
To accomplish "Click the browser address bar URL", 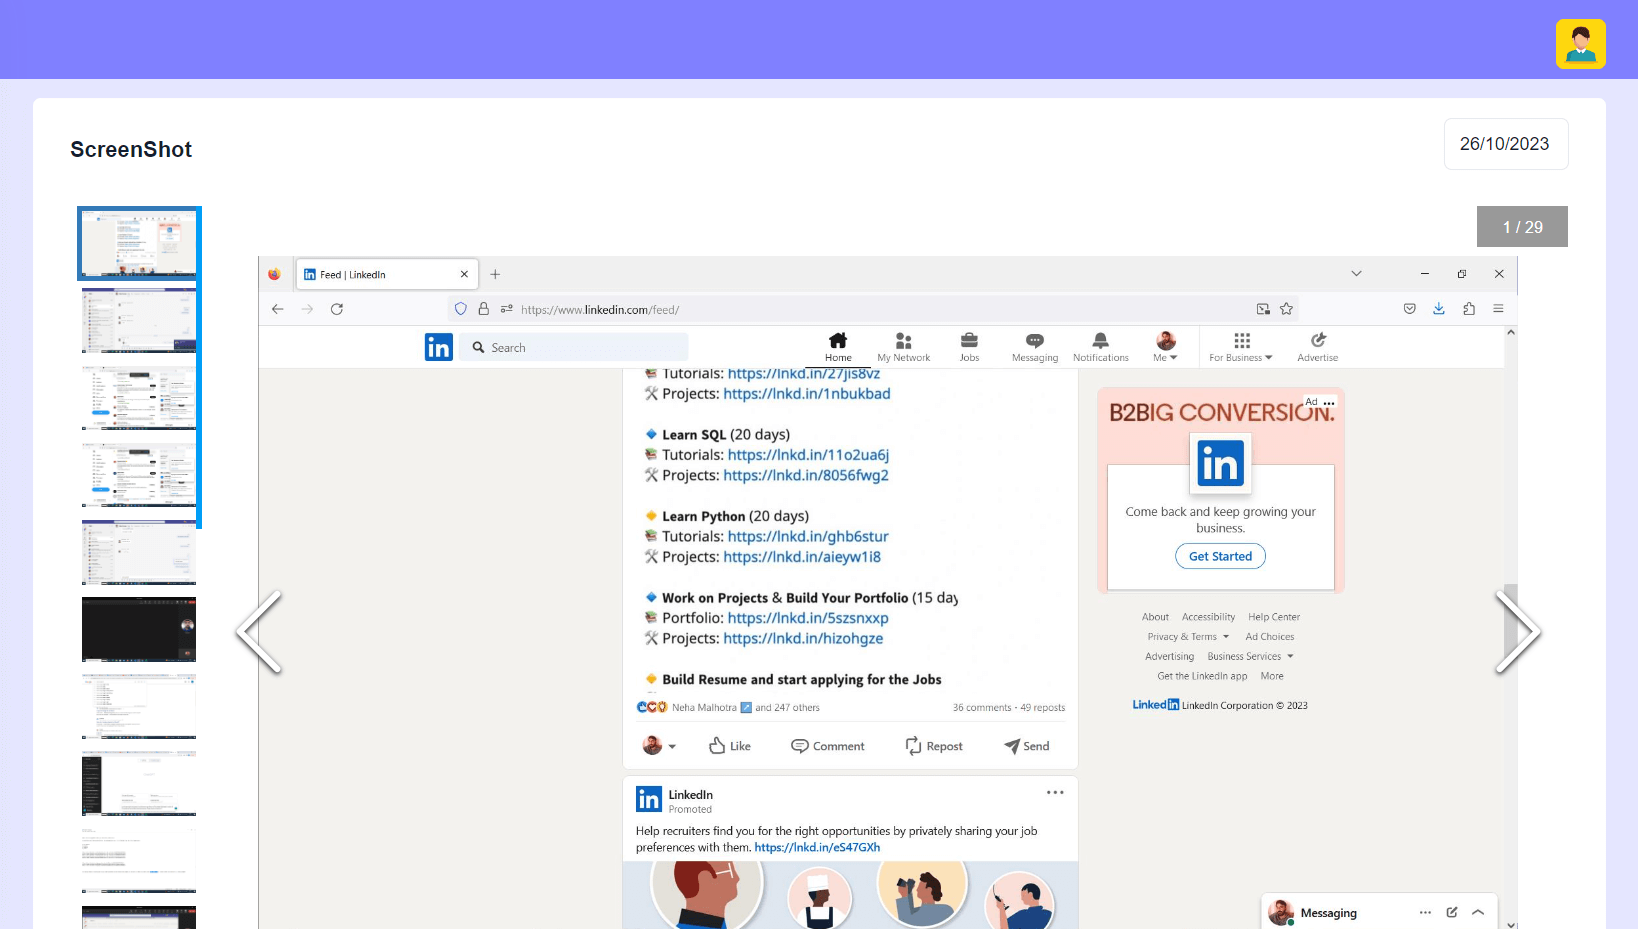I will 600,309.
